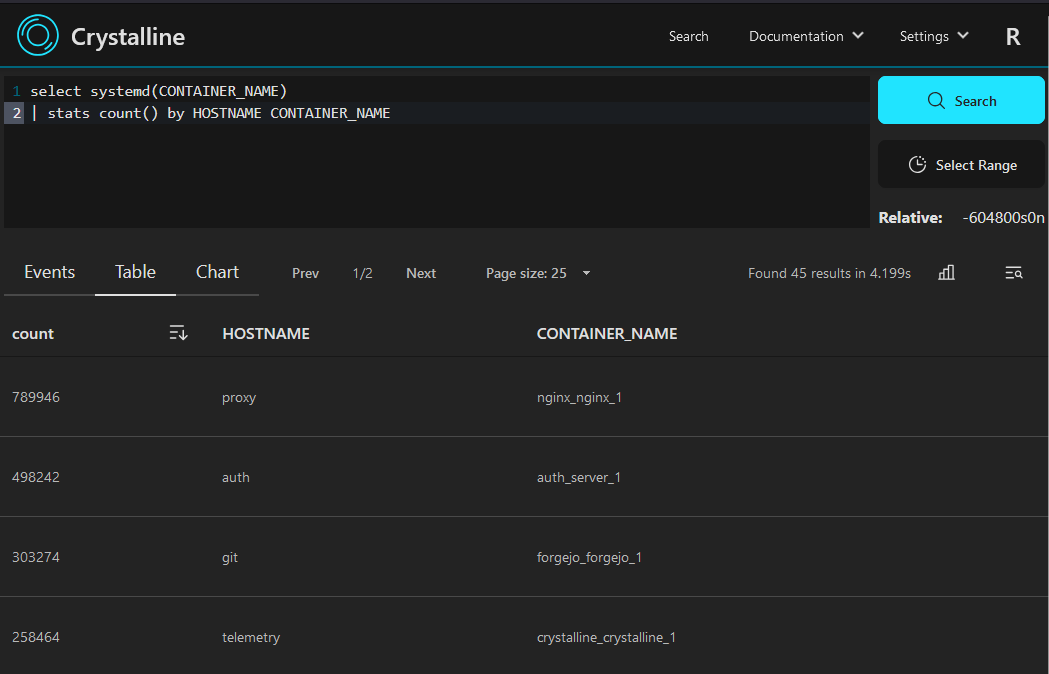The image size is (1049, 674).
Task: Select the Table tab
Action: [x=135, y=272]
